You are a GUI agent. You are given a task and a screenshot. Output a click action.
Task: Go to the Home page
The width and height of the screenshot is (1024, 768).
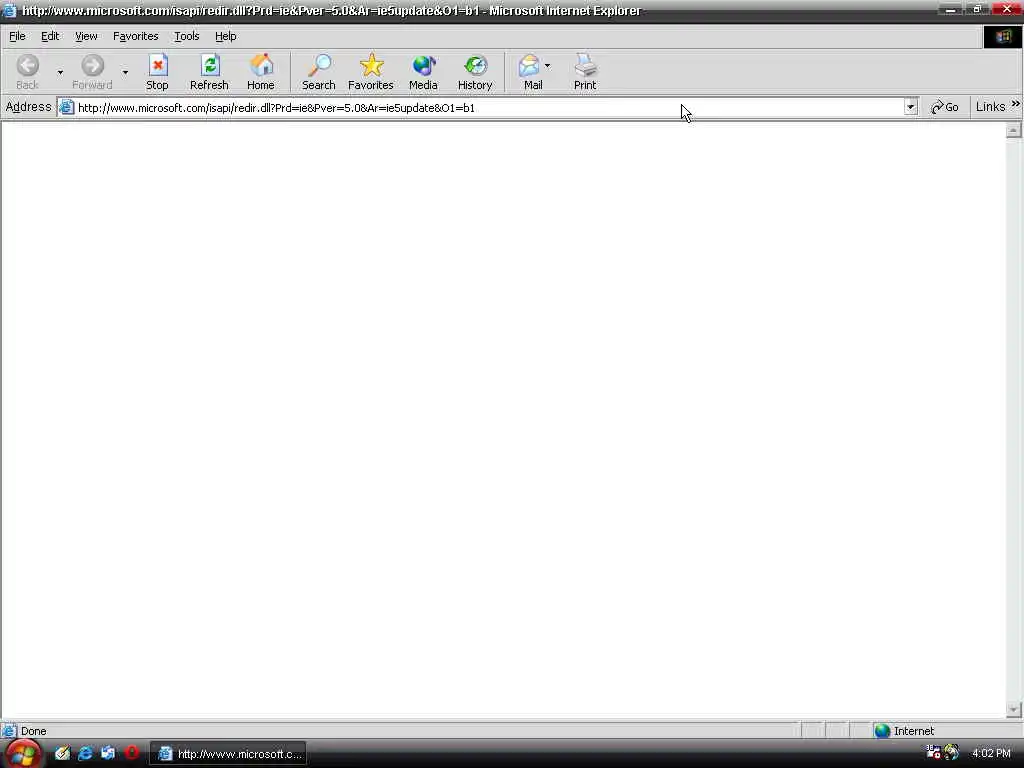click(x=261, y=72)
